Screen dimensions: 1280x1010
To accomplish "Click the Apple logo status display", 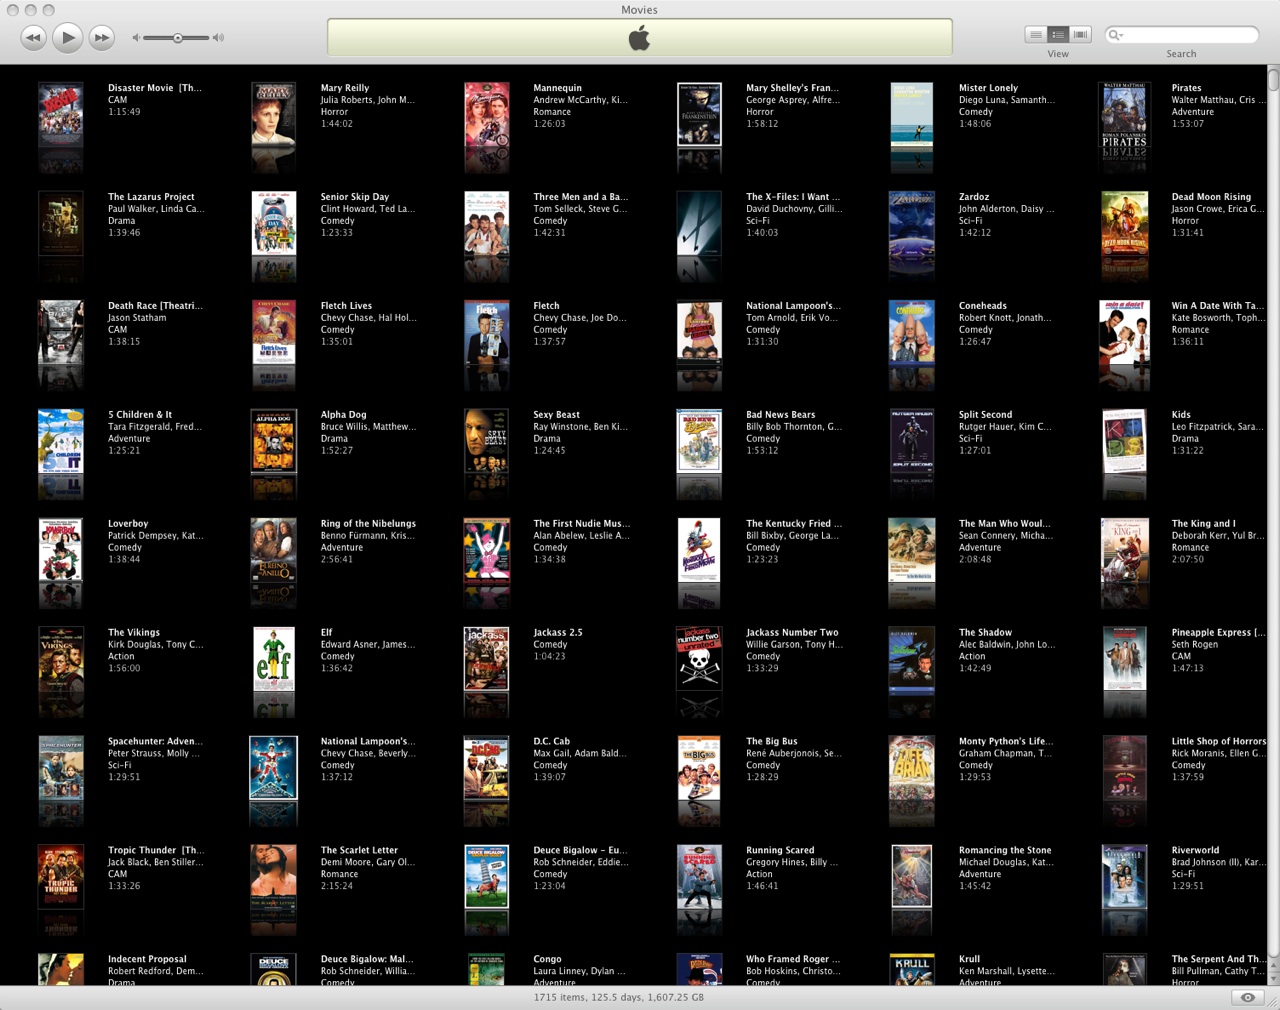I will [x=639, y=39].
